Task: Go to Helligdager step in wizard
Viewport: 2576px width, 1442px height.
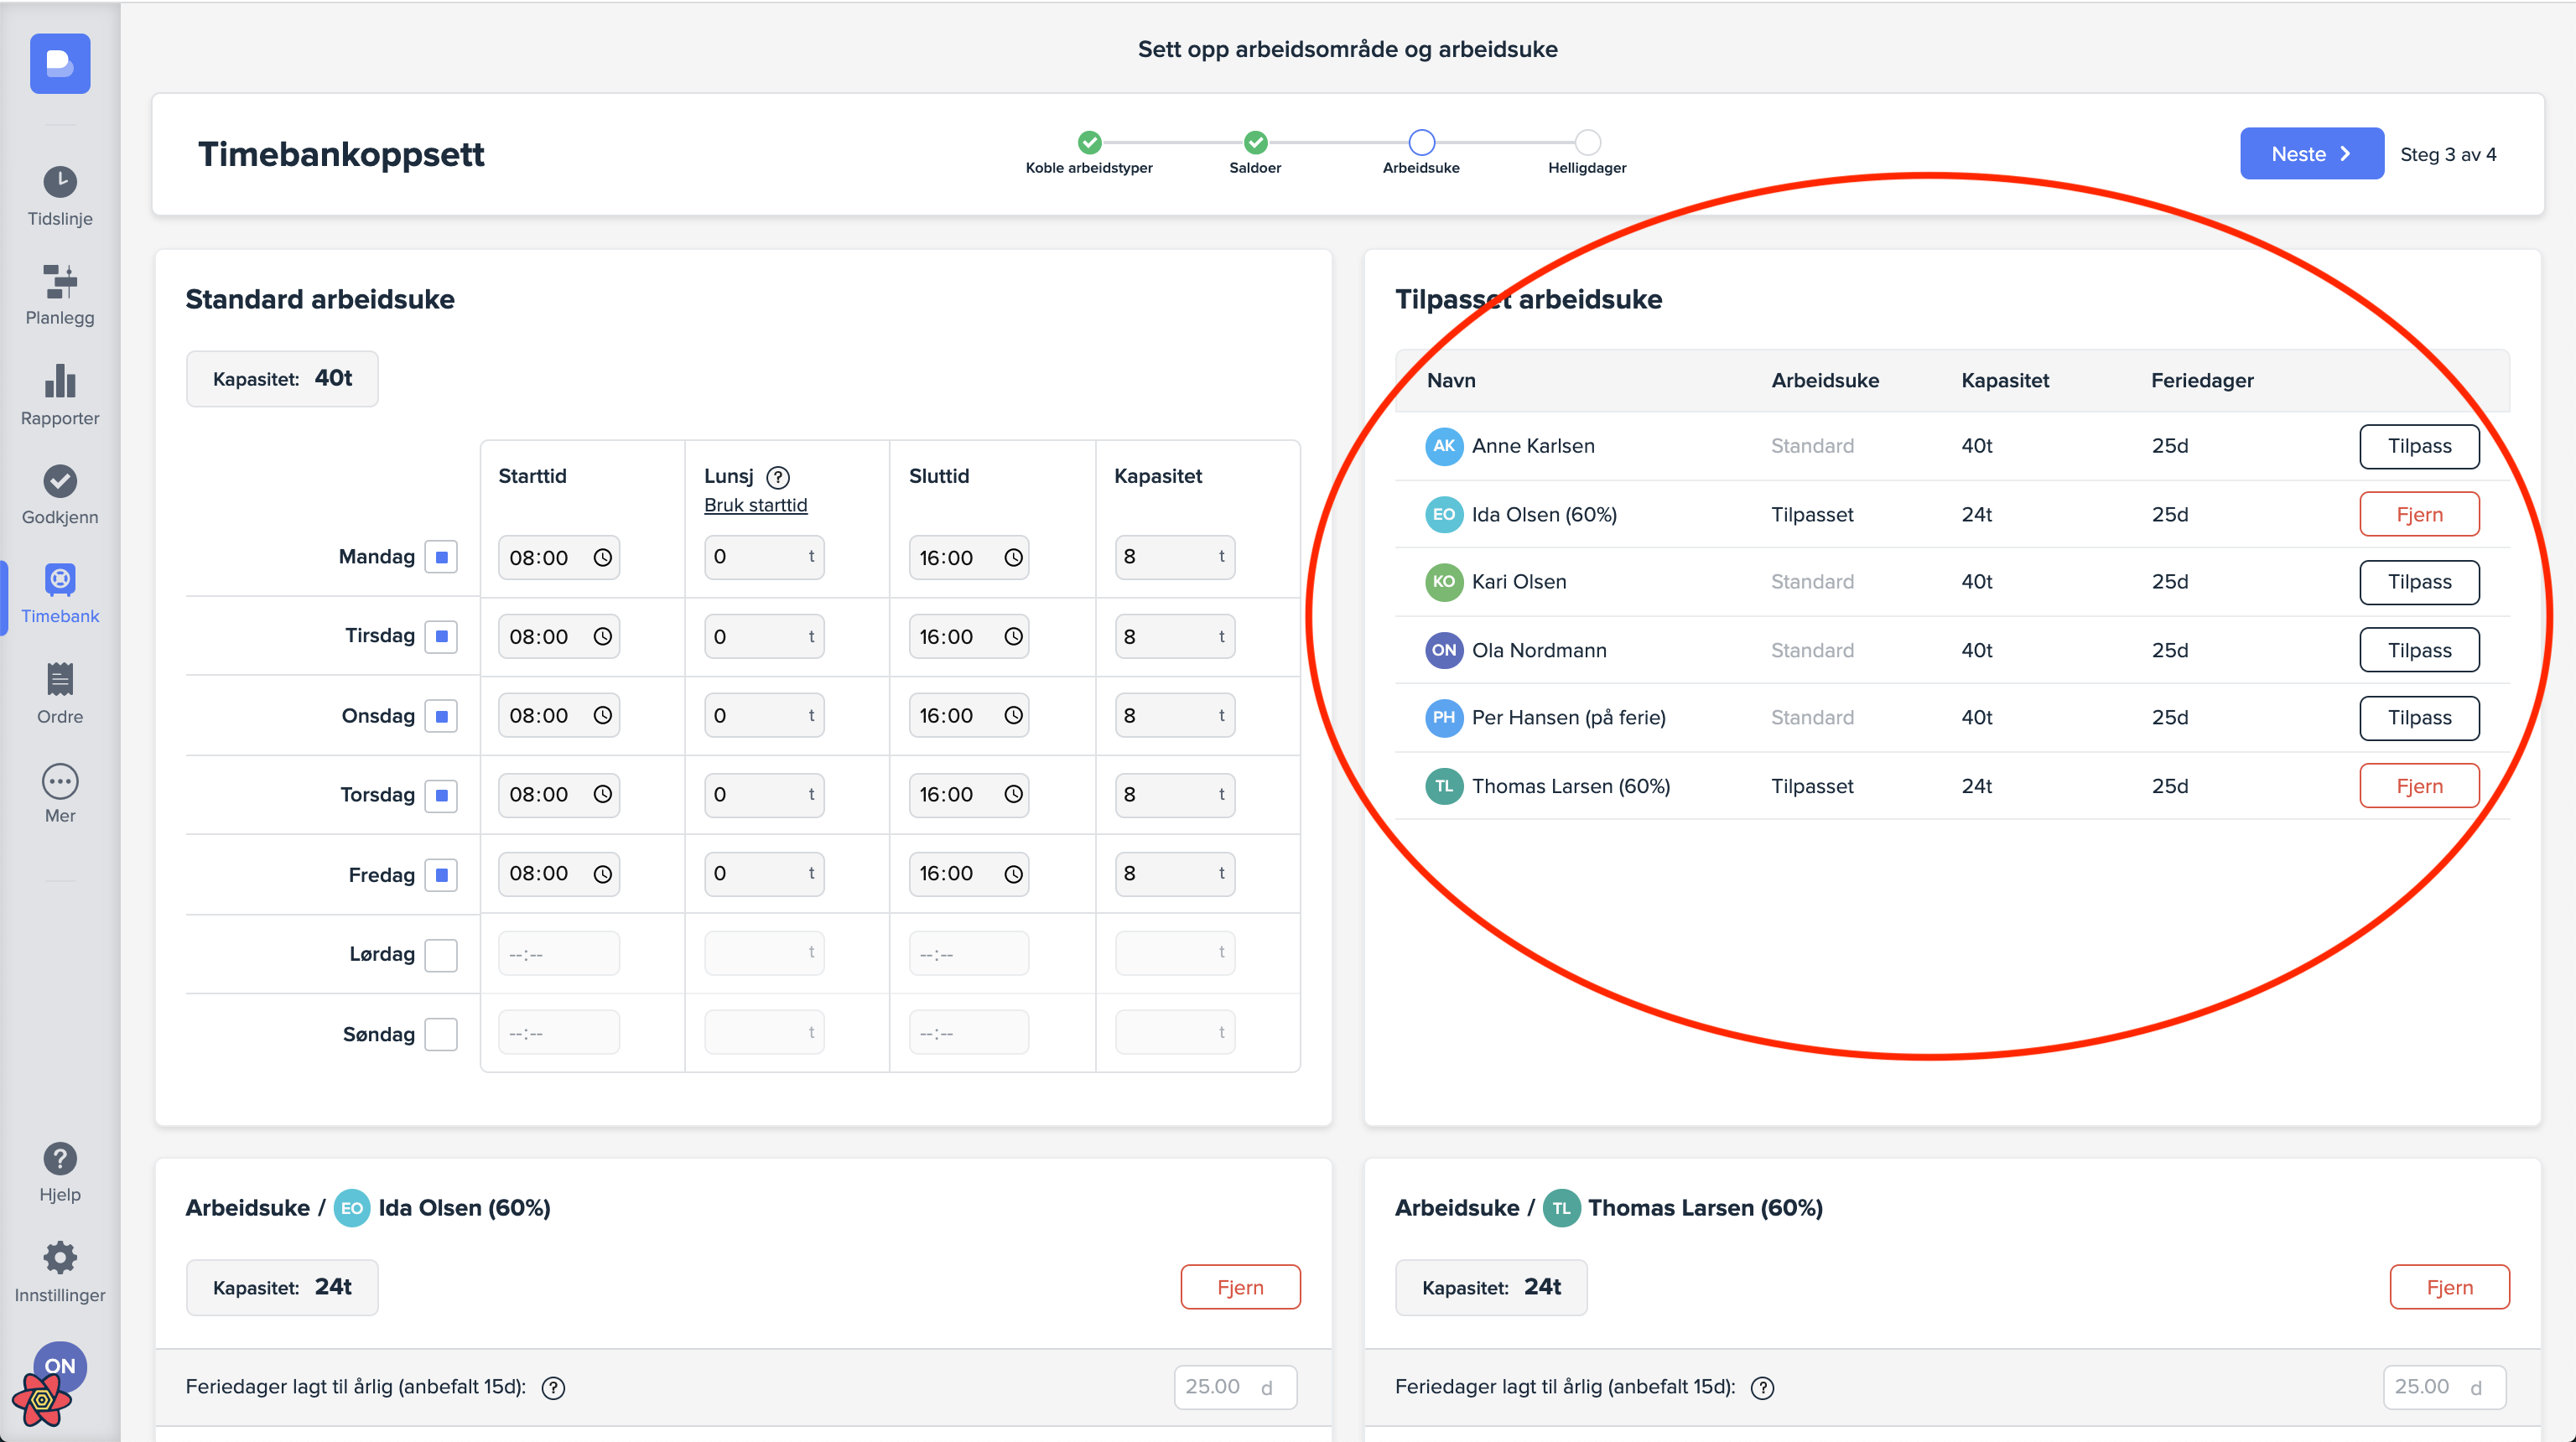Action: pos(1587,143)
